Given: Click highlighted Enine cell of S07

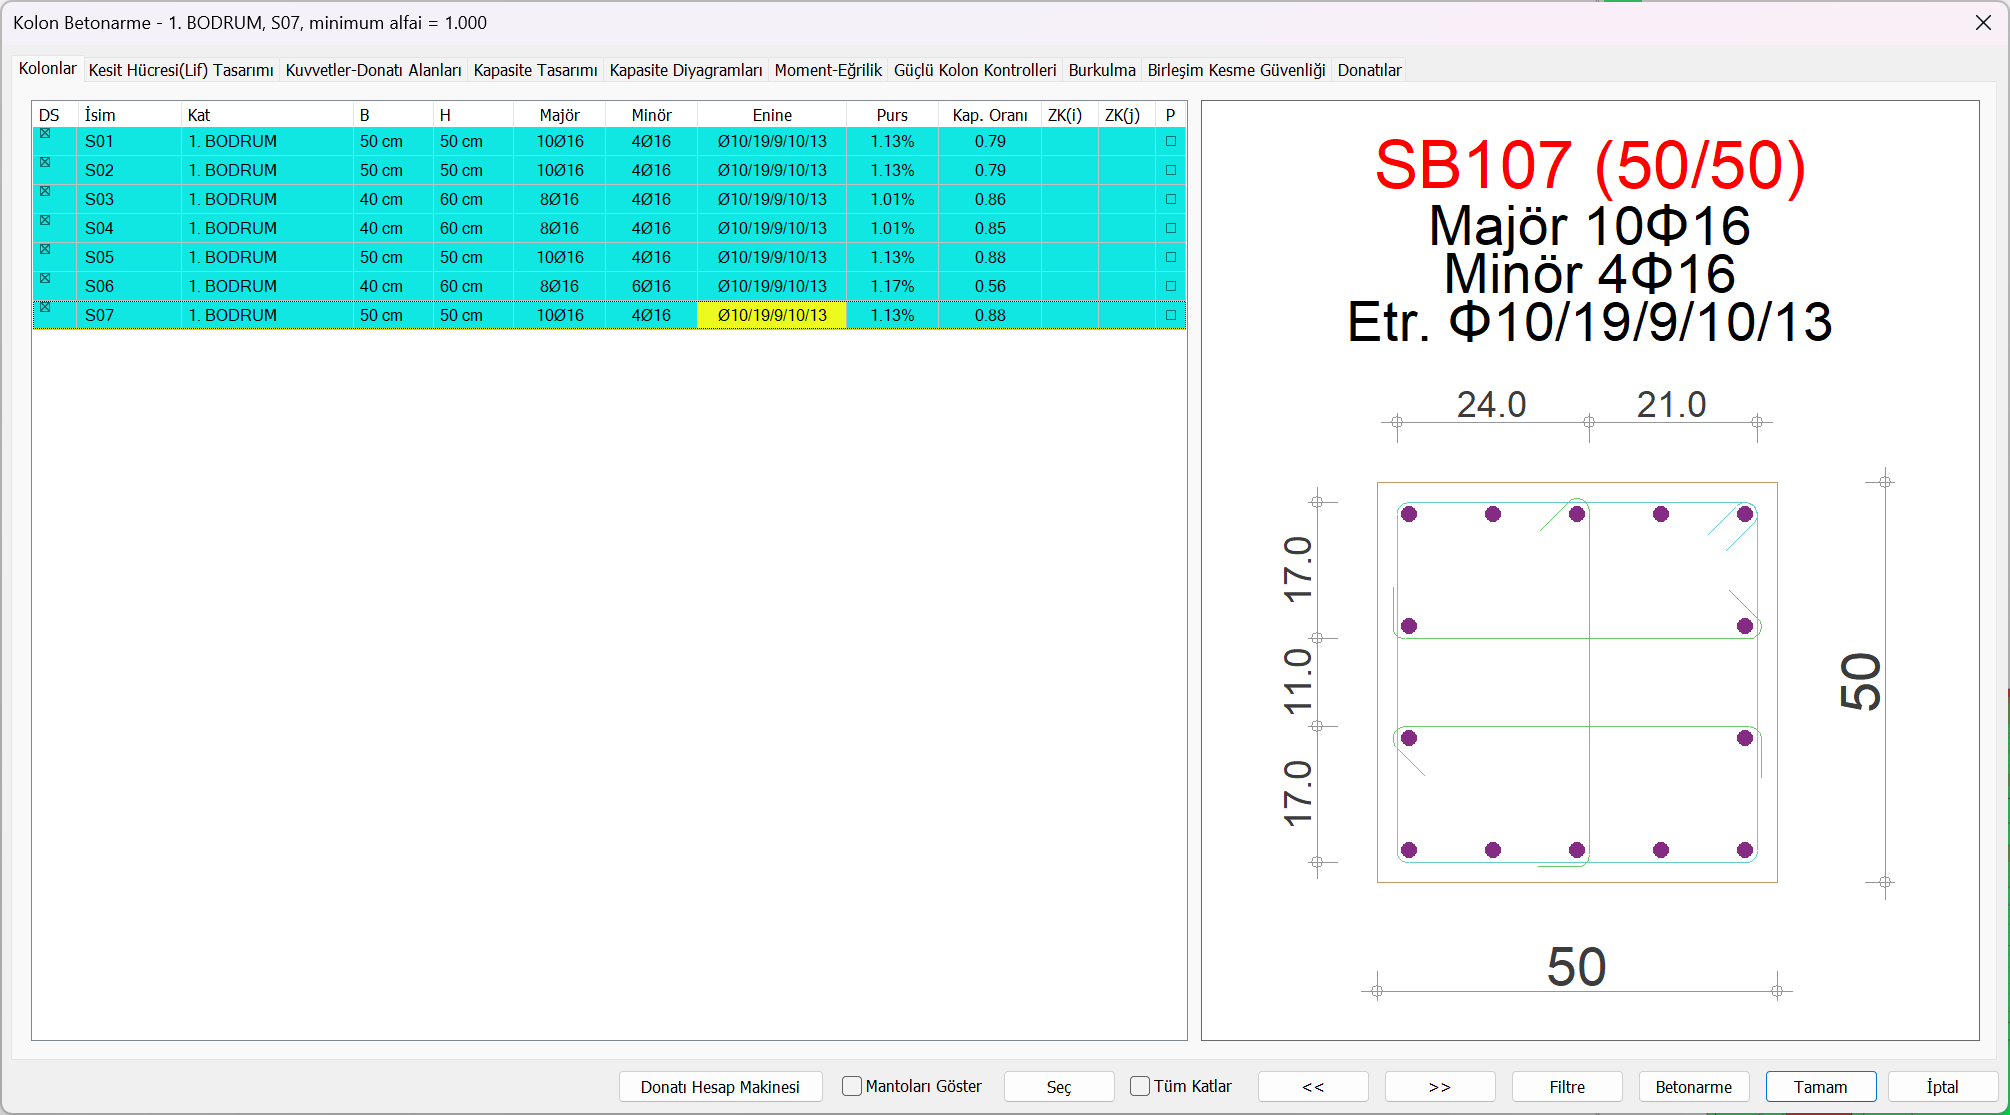Looking at the screenshot, I should pos(772,315).
